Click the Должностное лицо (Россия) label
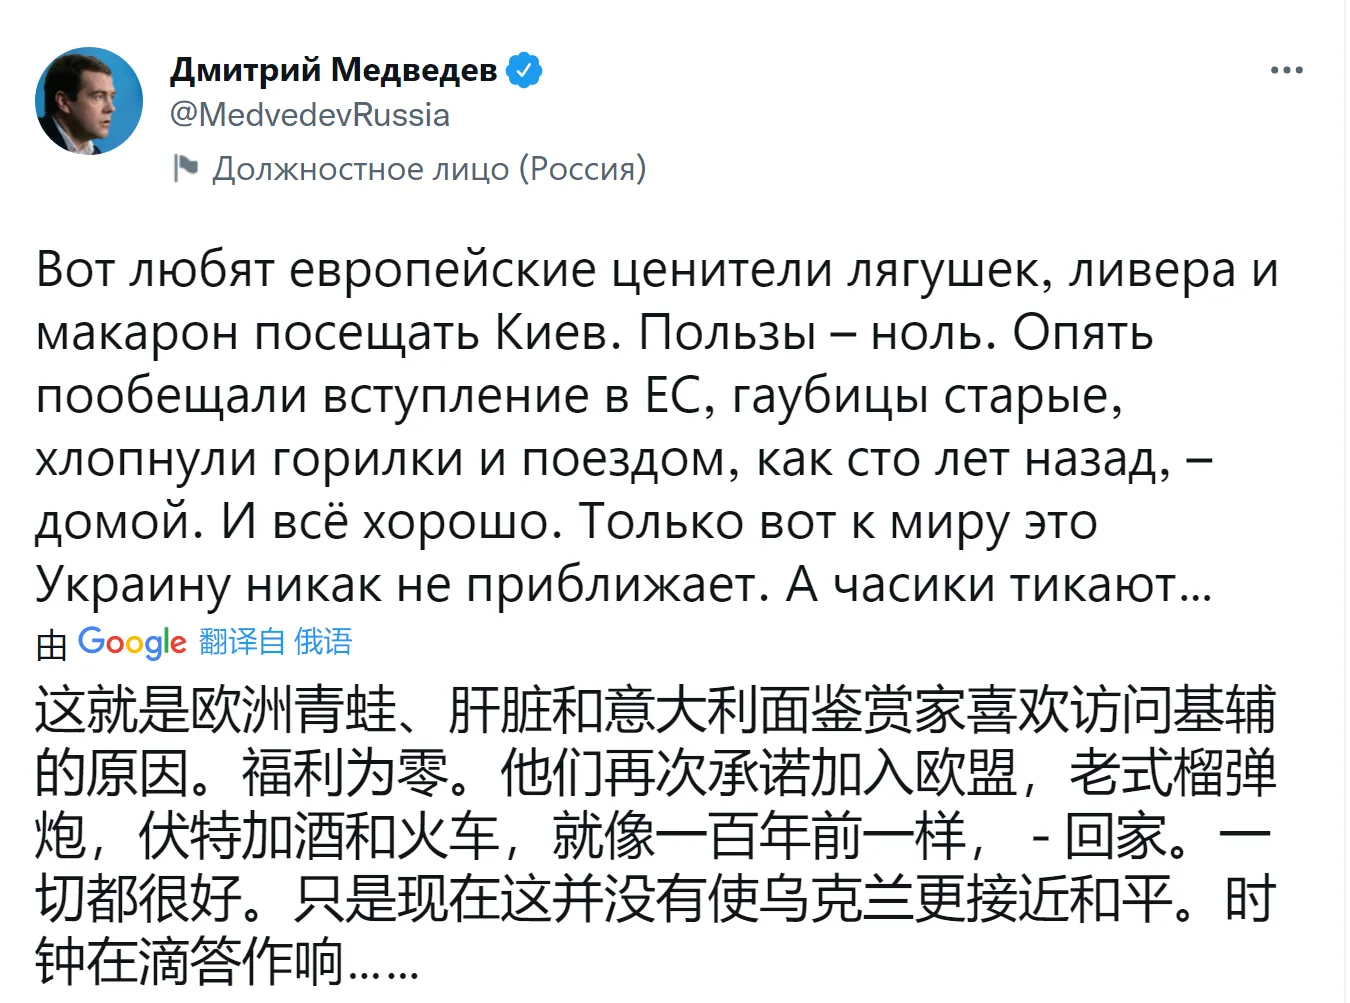 429,168
